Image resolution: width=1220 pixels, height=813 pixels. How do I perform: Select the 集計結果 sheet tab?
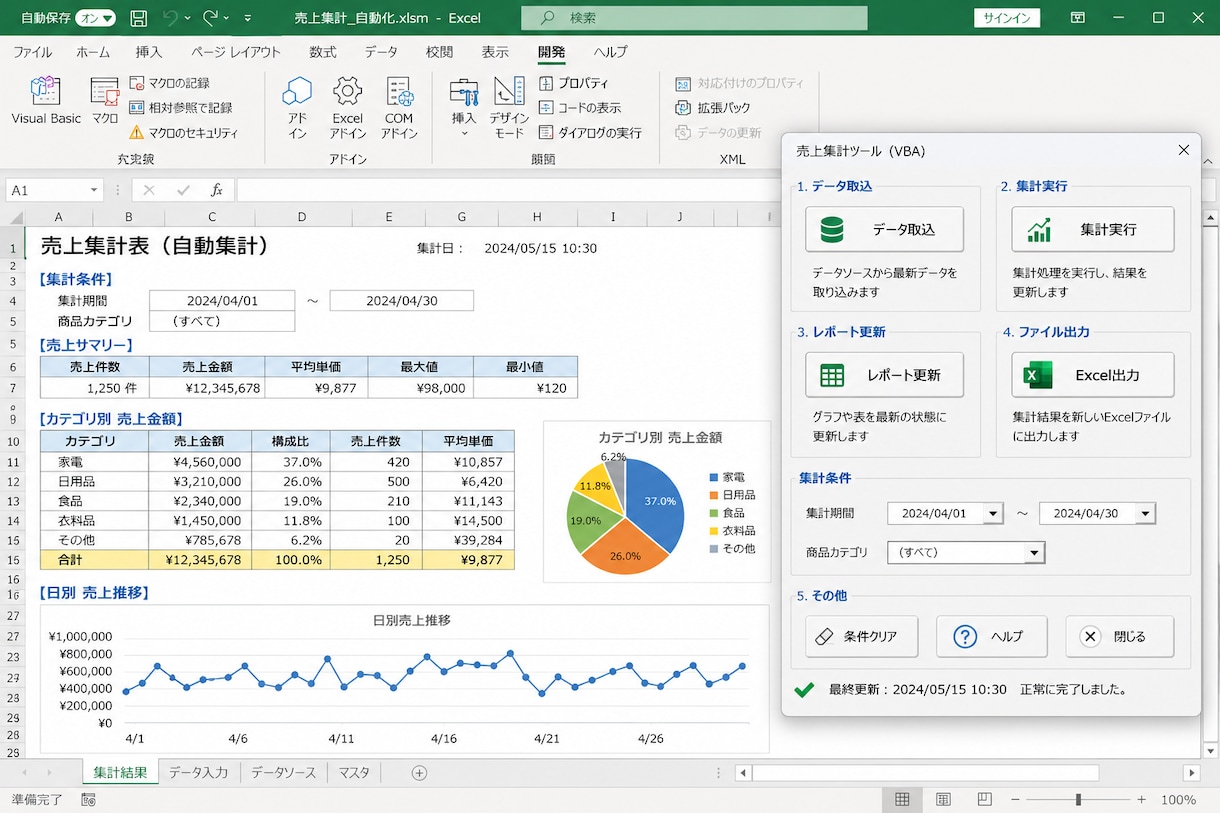119,773
